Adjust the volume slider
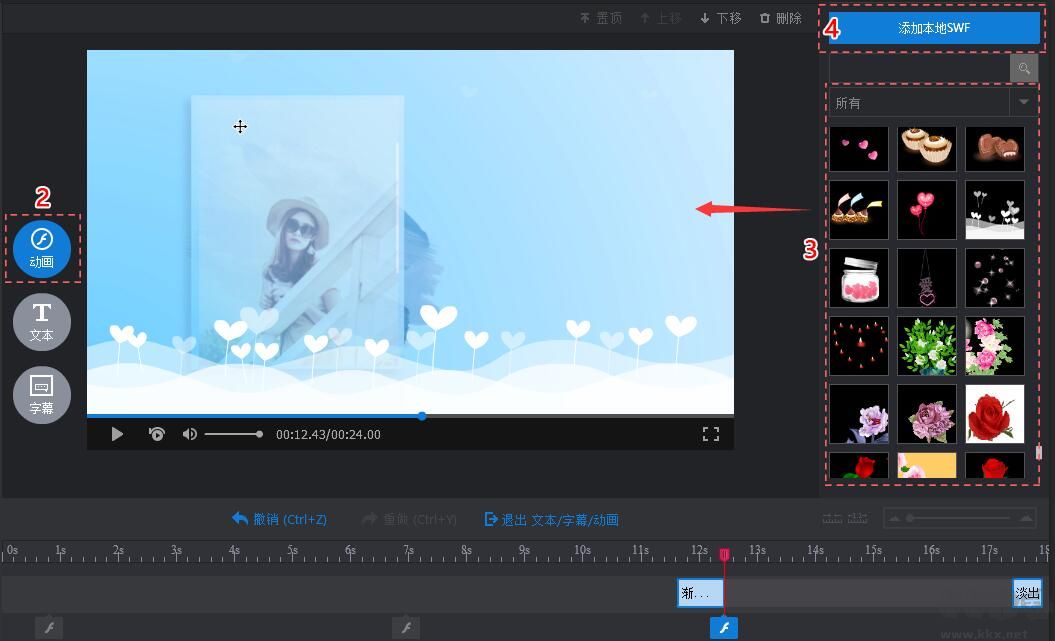Image resolution: width=1055 pixels, height=641 pixels. coord(233,434)
